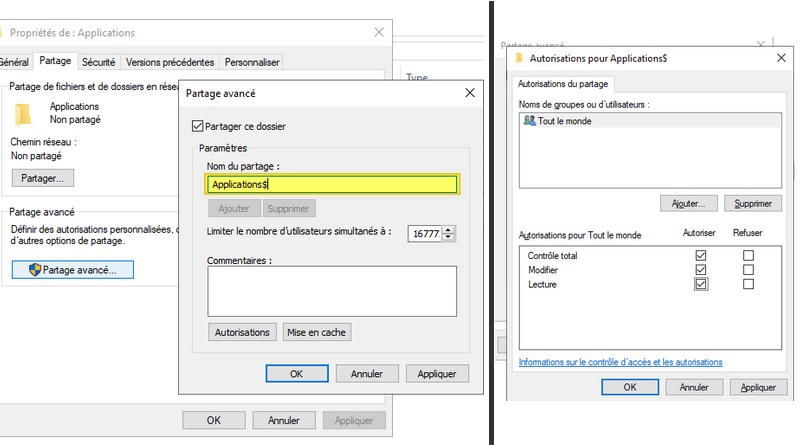
Task: Click the folder icon in Autorisations title bar
Action: click(x=518, y=58)
